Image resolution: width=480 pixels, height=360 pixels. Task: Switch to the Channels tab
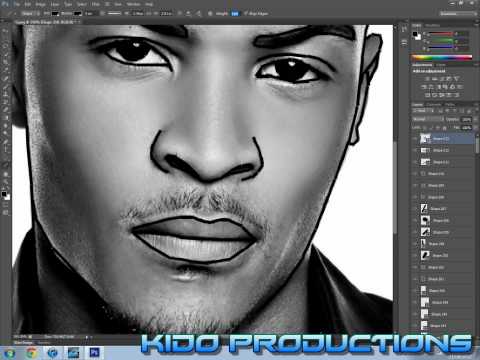tap(434, 104)
